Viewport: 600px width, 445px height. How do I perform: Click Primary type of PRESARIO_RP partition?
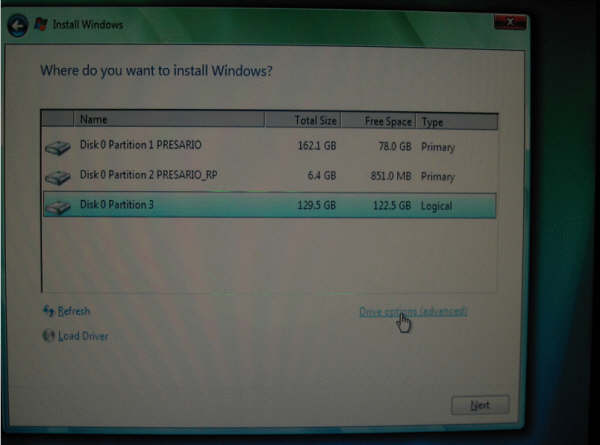click(x=438, y=177)
